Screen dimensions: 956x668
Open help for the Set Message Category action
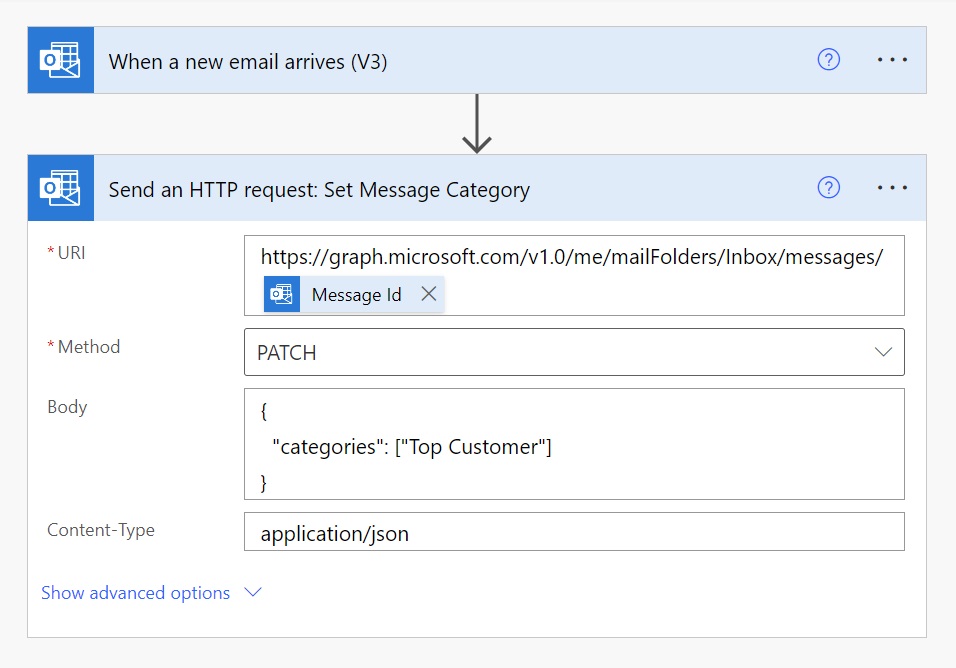pos(828,187)
